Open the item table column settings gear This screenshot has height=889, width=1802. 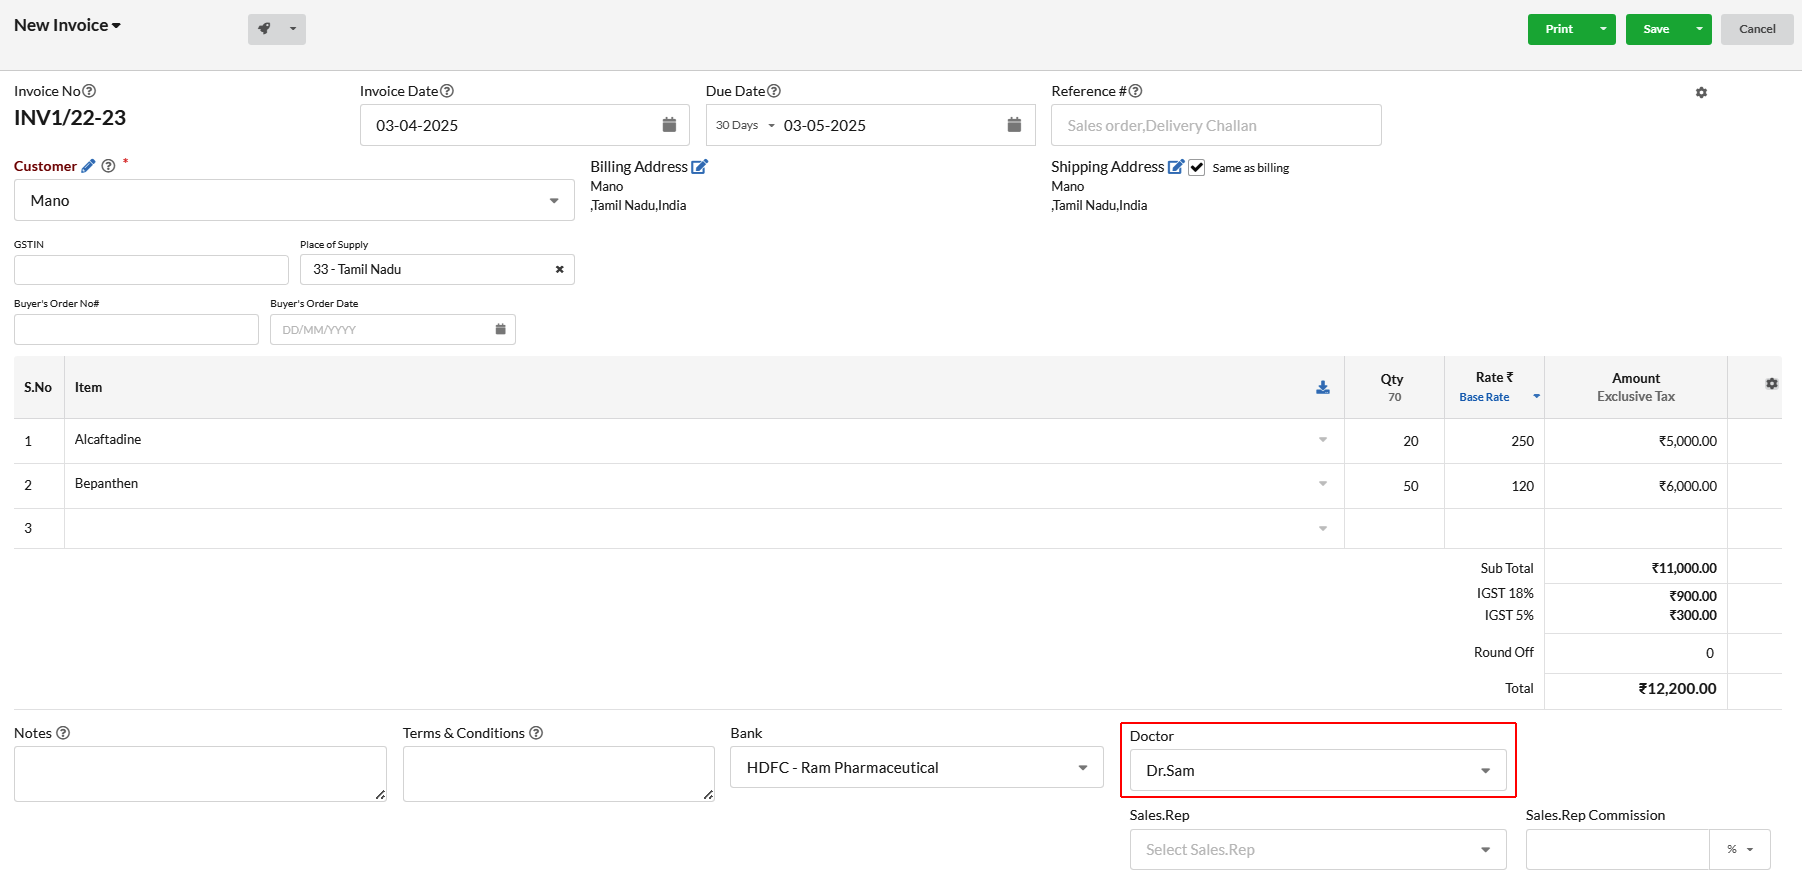pyautogui.click(x=1771, y=384)
